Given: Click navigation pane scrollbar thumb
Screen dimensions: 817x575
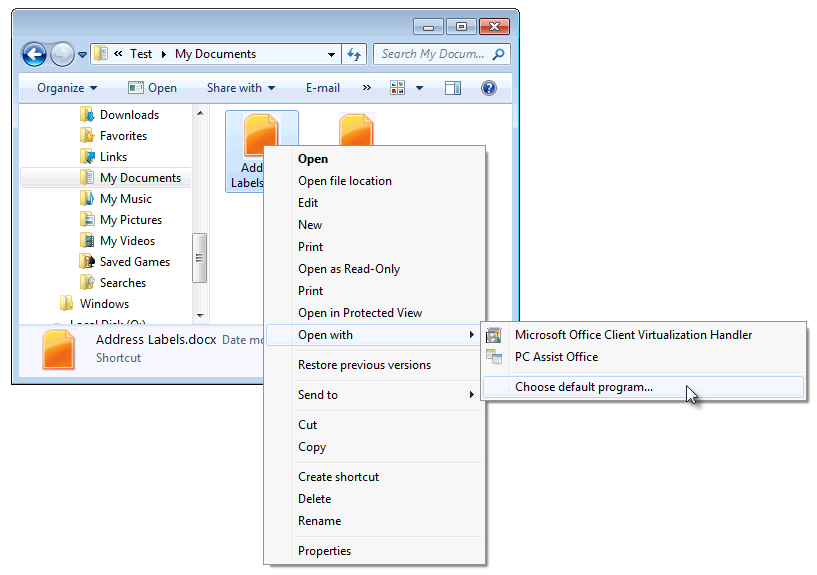Looking at the screenshot, I should tap(200, 258).
